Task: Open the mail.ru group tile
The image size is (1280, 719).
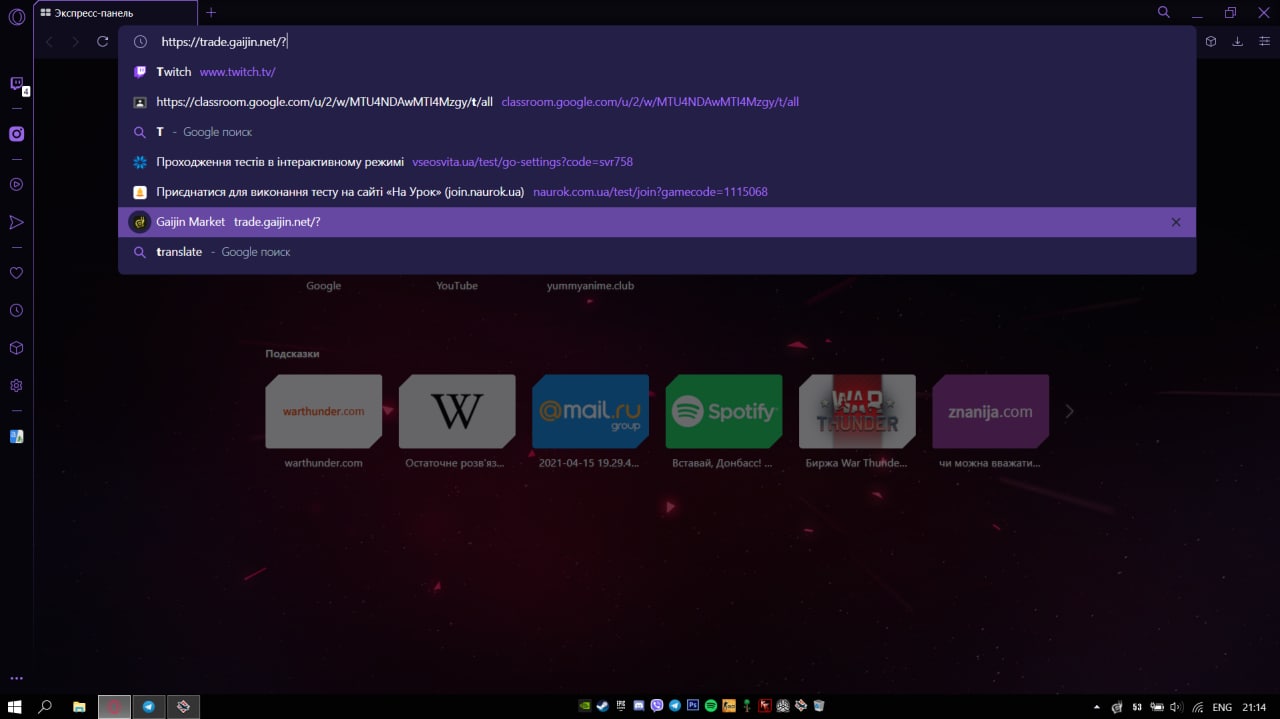Action: coord(590,411)
